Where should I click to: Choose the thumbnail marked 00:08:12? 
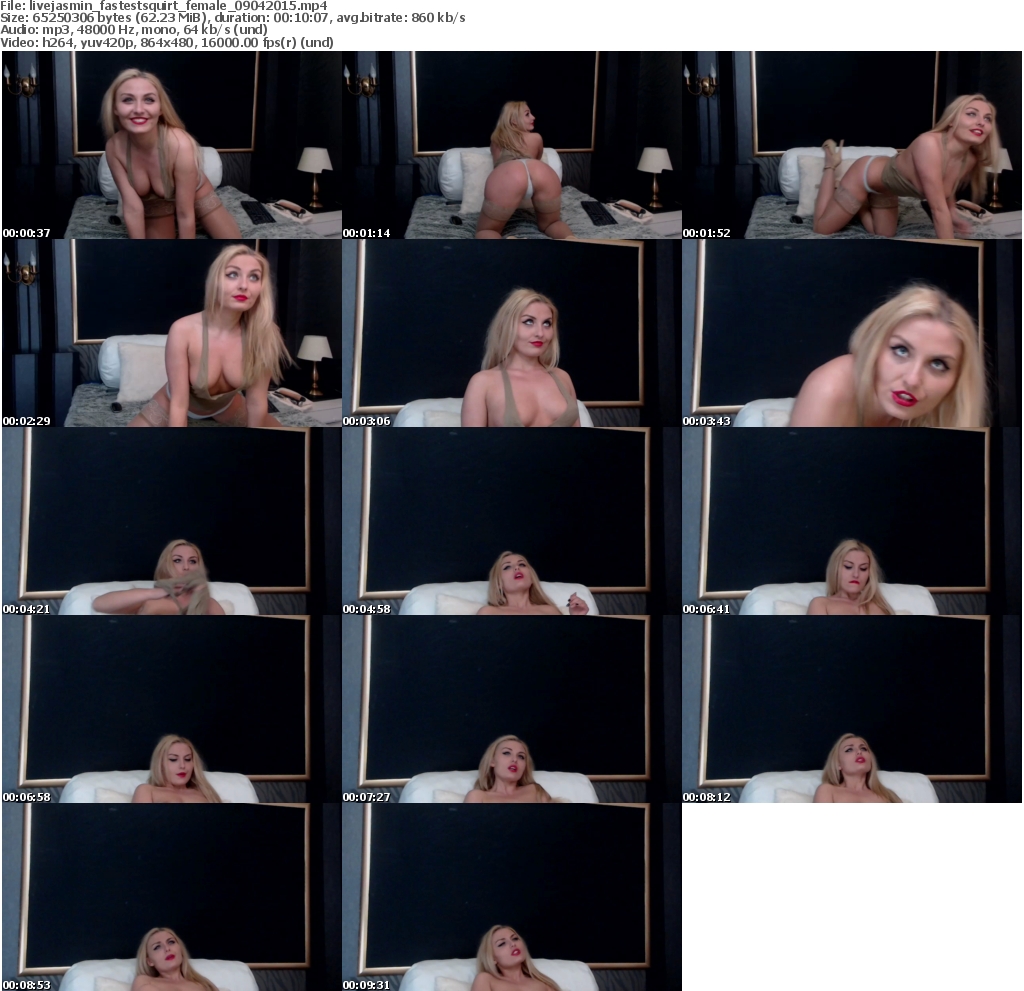(852, 709)
